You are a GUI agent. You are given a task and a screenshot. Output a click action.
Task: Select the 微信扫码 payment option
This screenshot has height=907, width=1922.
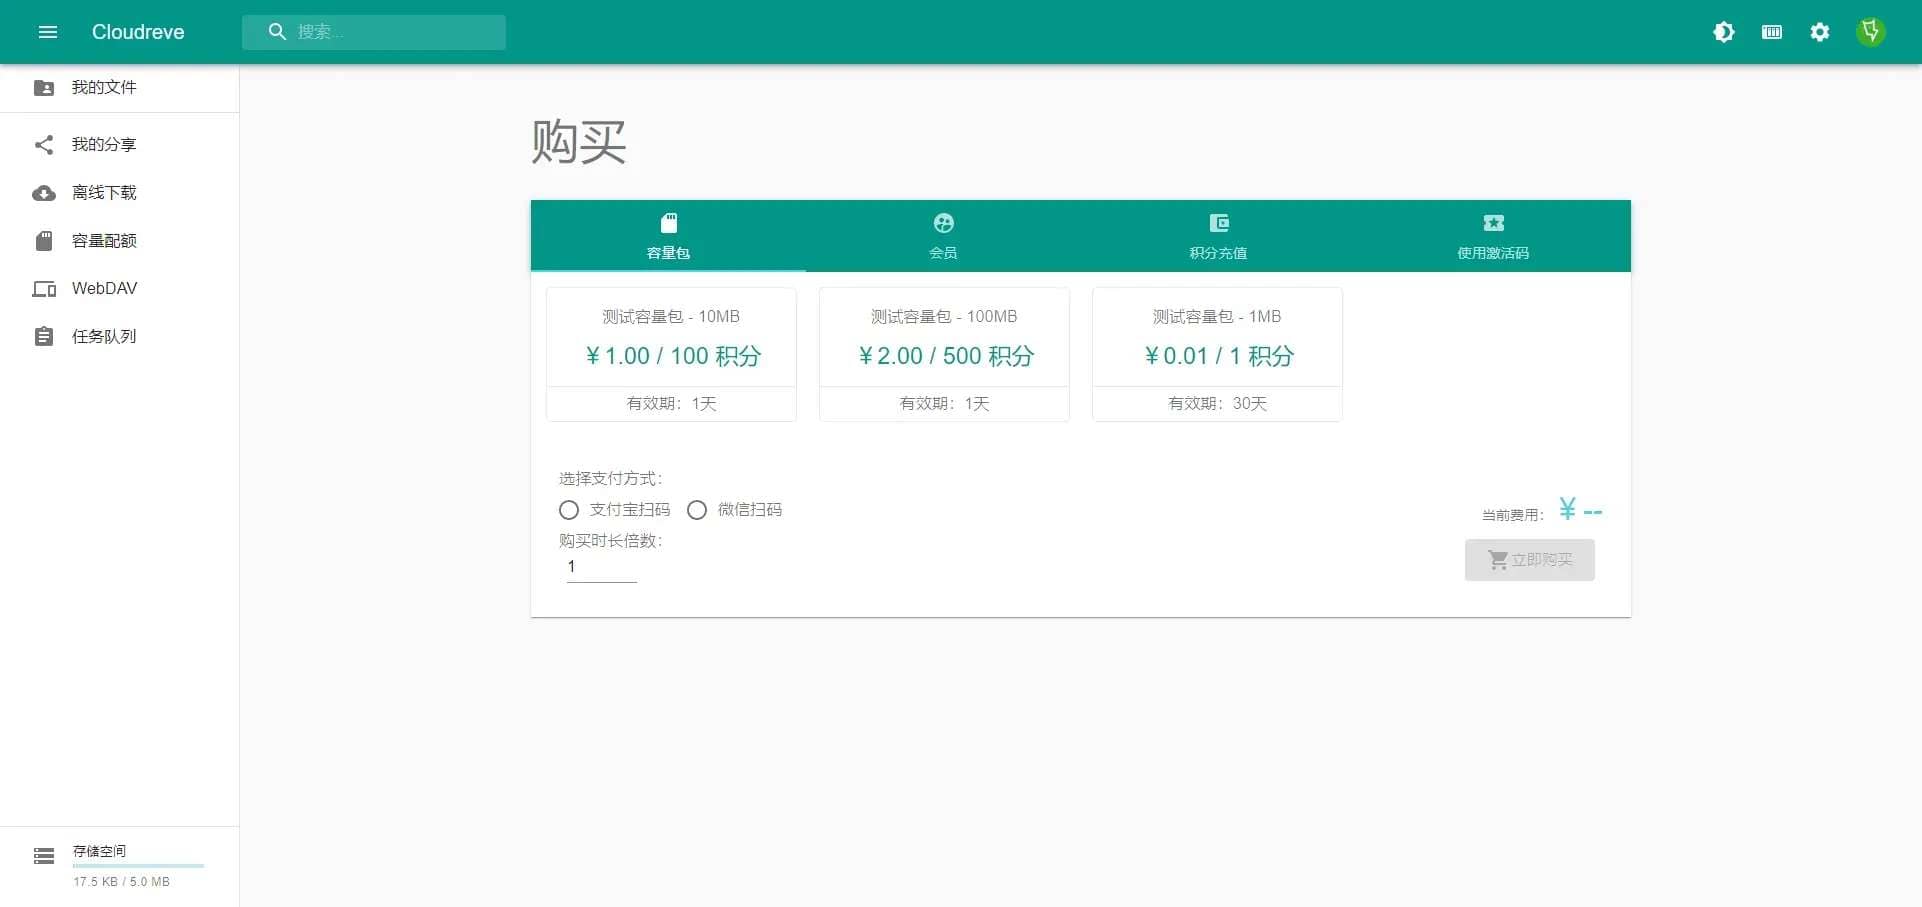coord(697,510)
